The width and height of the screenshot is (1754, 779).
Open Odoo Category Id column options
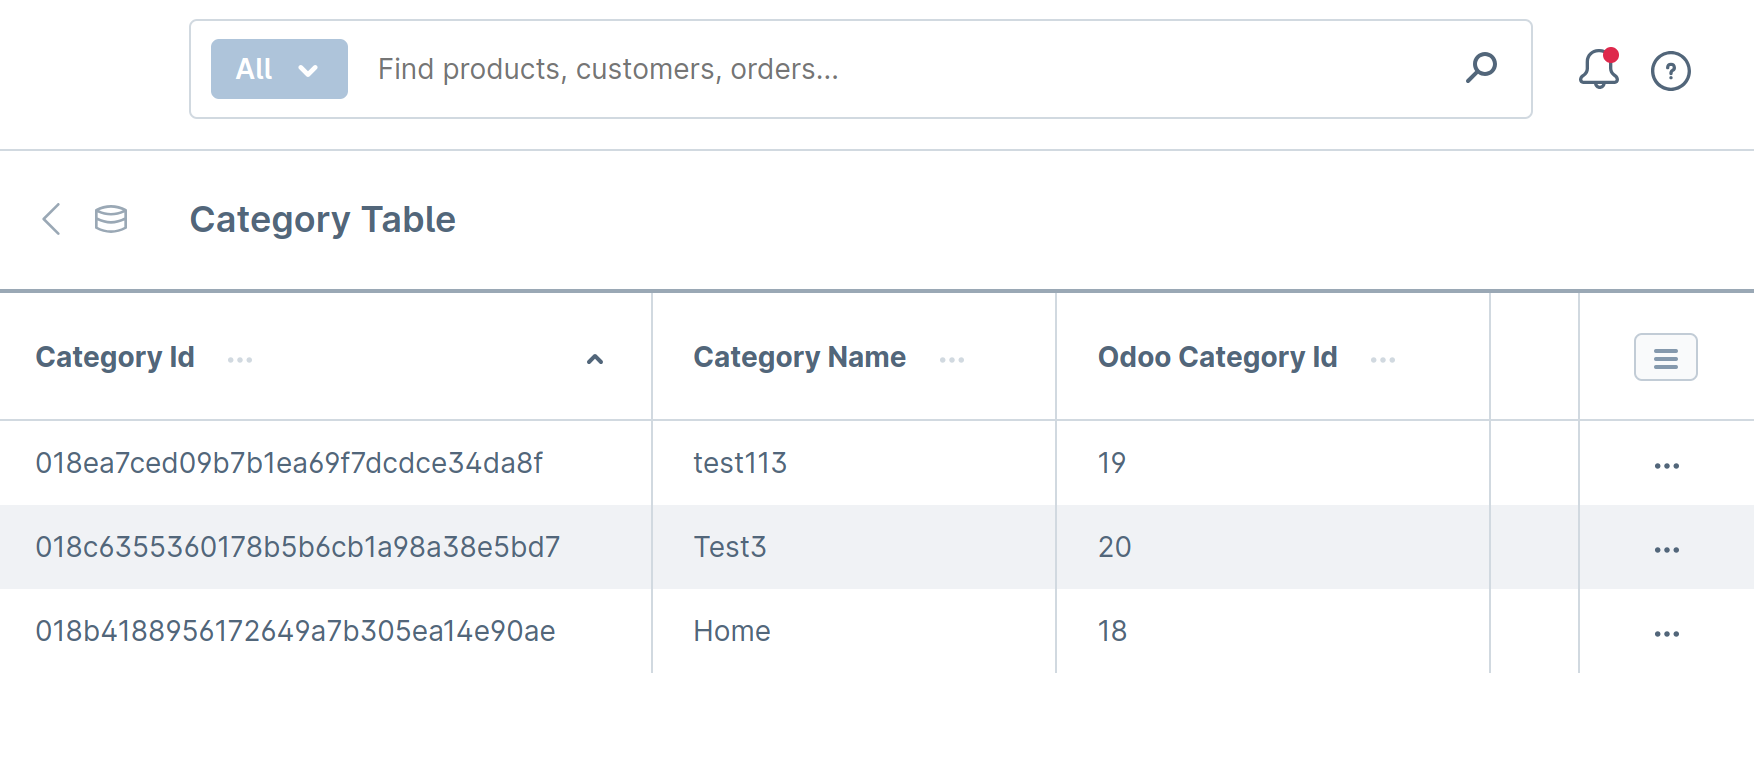coord(1383,360)
